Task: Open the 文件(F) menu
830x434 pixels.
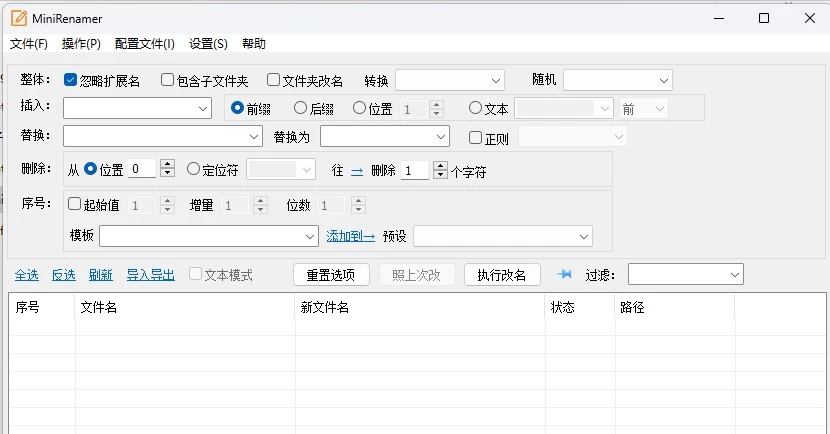Action: (x=29, y=44)
